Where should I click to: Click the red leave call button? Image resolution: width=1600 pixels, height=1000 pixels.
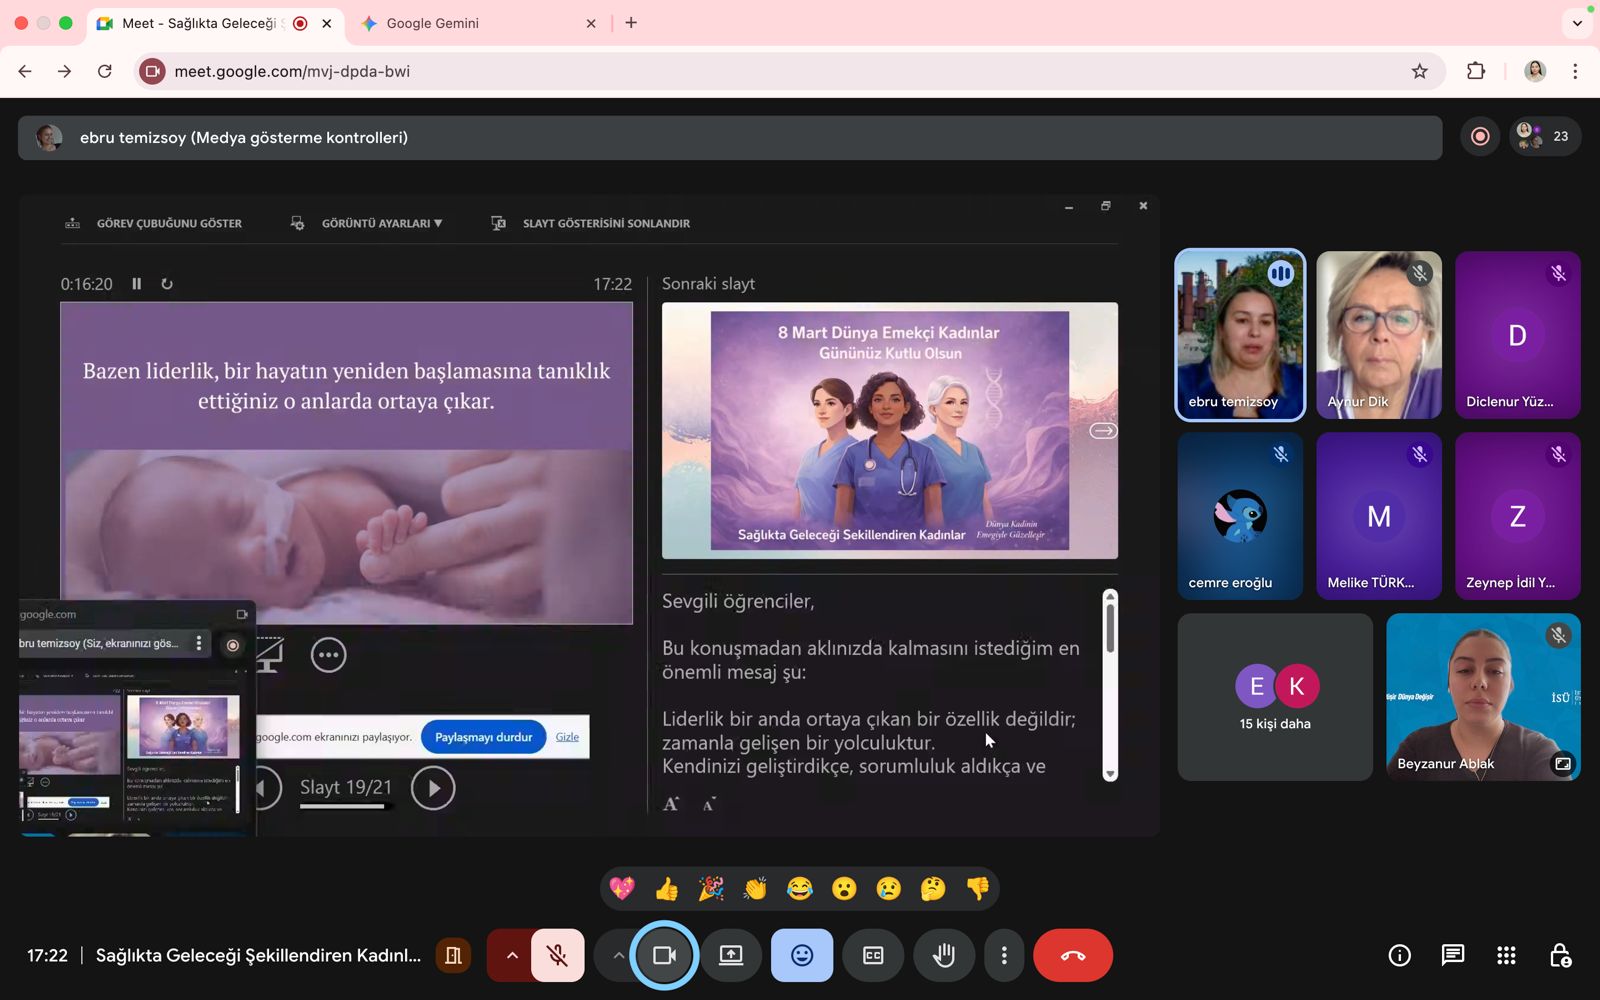click(x=1072, y=956)
